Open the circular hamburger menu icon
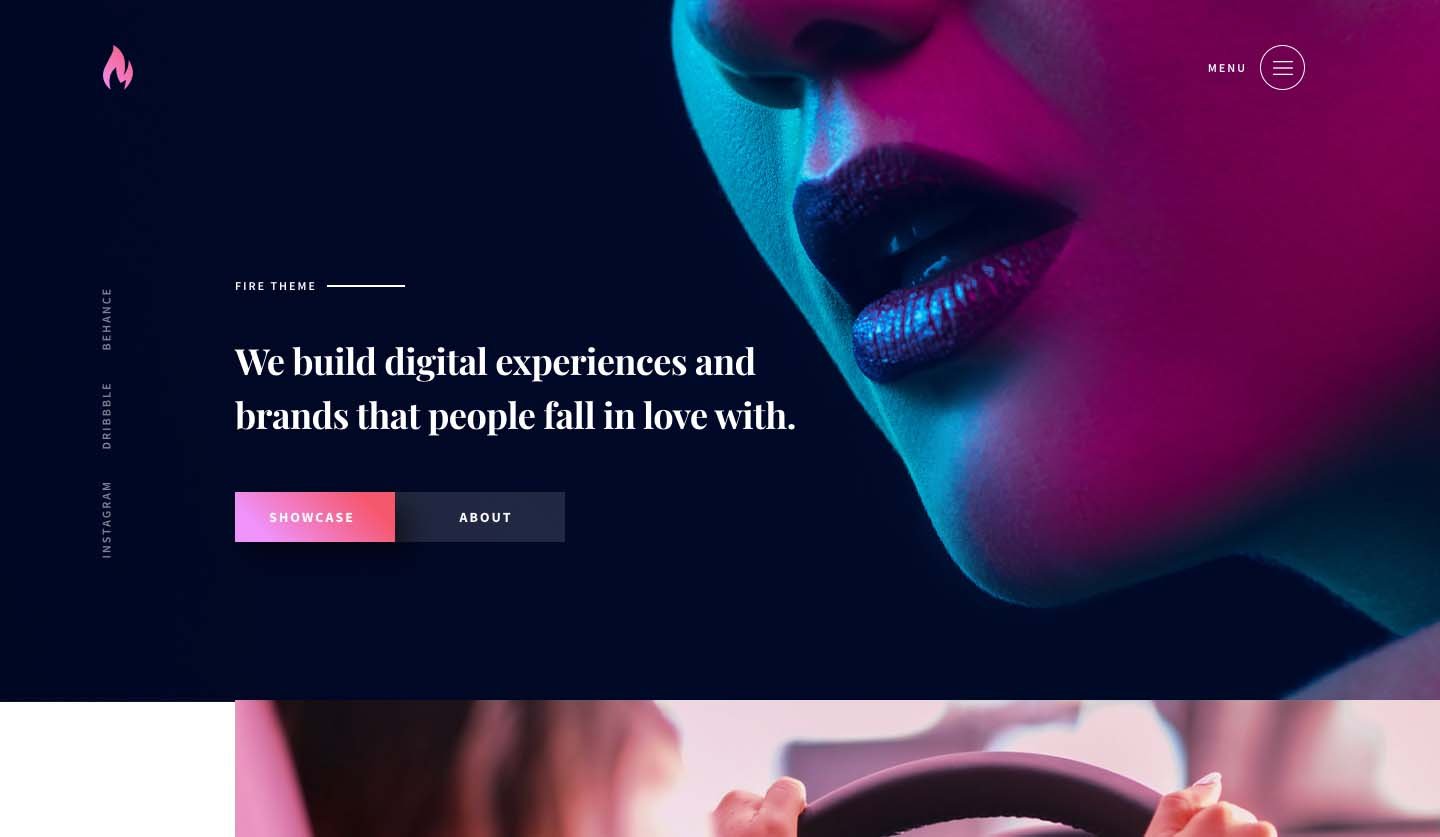1440x837 pixels. click(1282, 68)
